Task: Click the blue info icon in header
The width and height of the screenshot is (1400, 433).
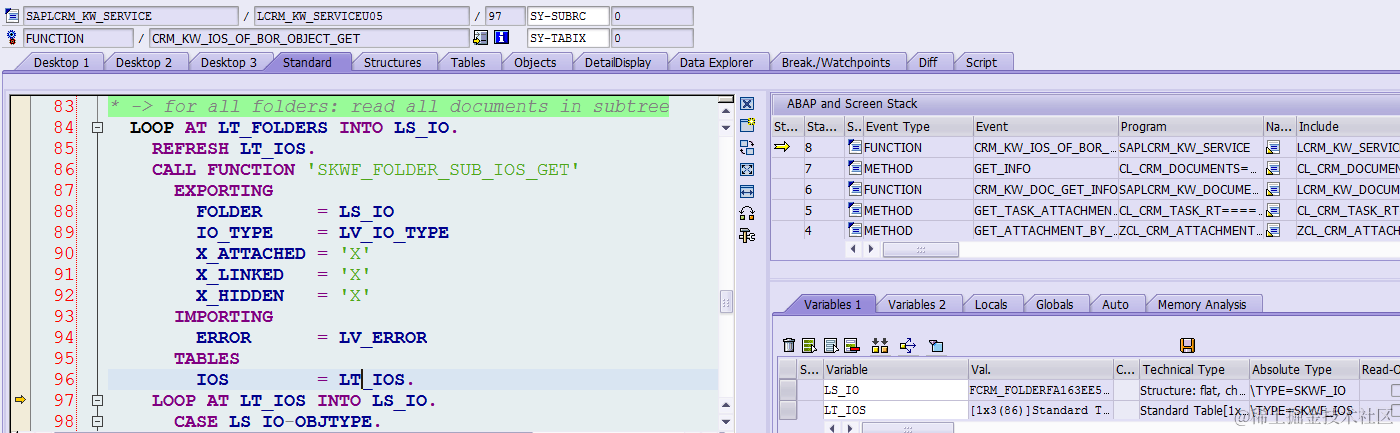Action: click(x=502, y=38)
